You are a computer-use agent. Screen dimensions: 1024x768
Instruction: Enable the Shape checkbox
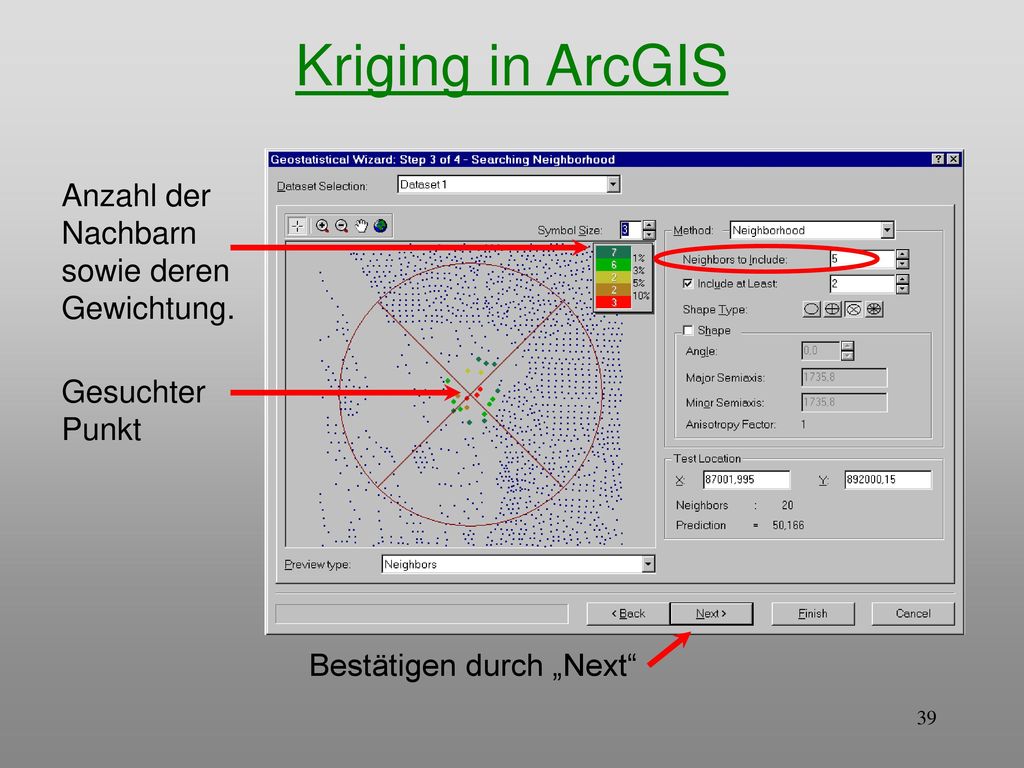688,330
